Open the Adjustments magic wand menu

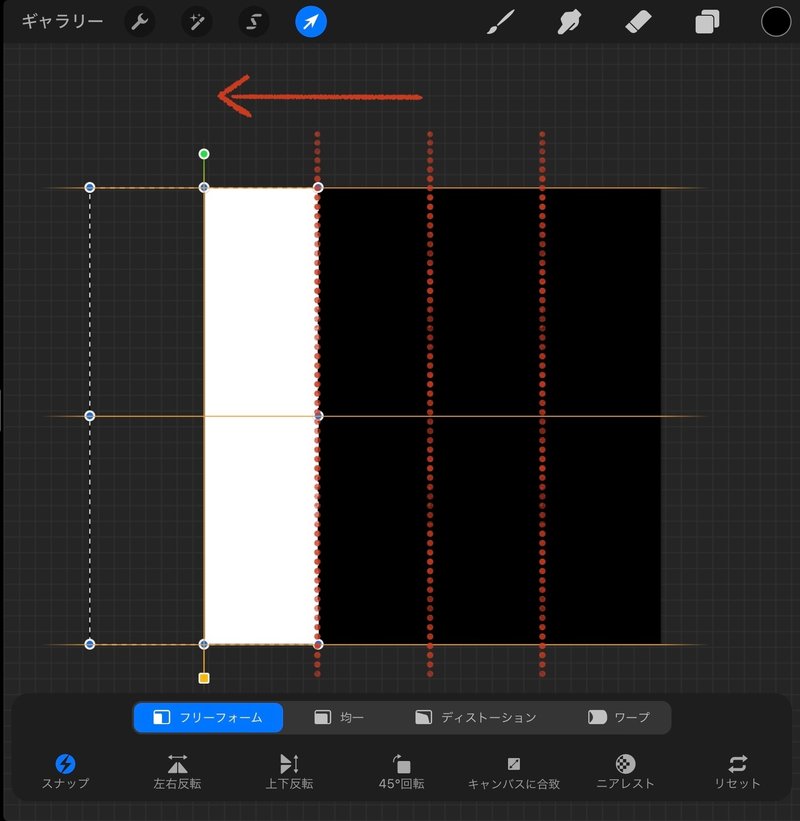[196, 21]
